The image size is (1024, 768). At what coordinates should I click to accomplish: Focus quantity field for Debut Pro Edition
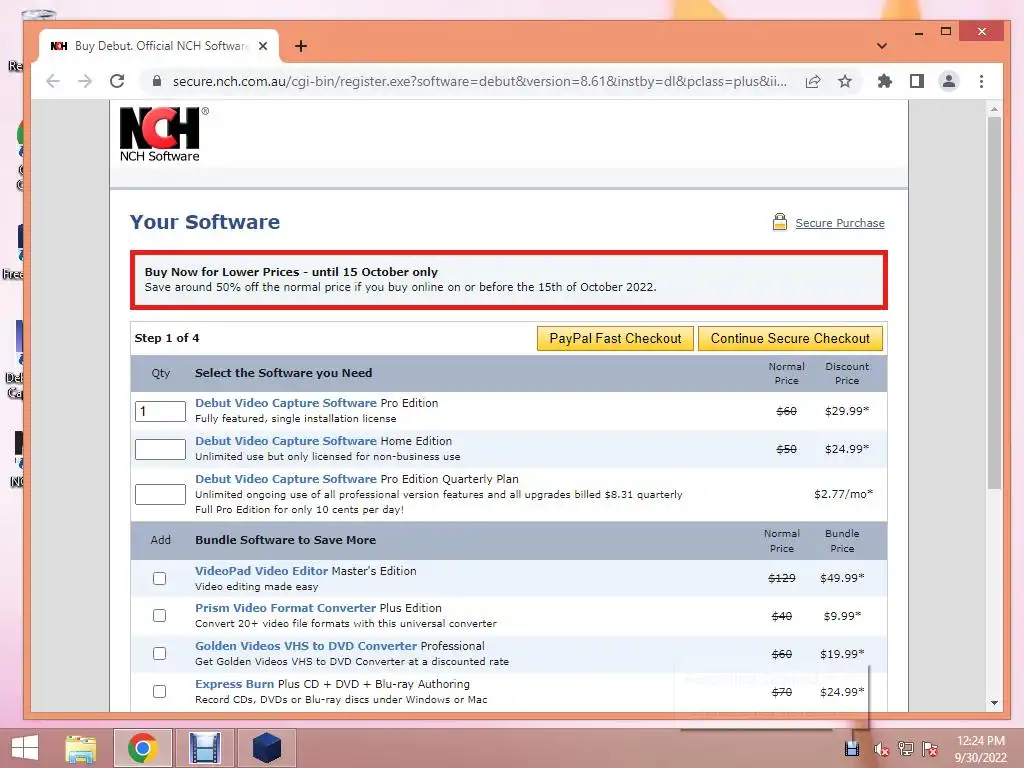point(160,411)
